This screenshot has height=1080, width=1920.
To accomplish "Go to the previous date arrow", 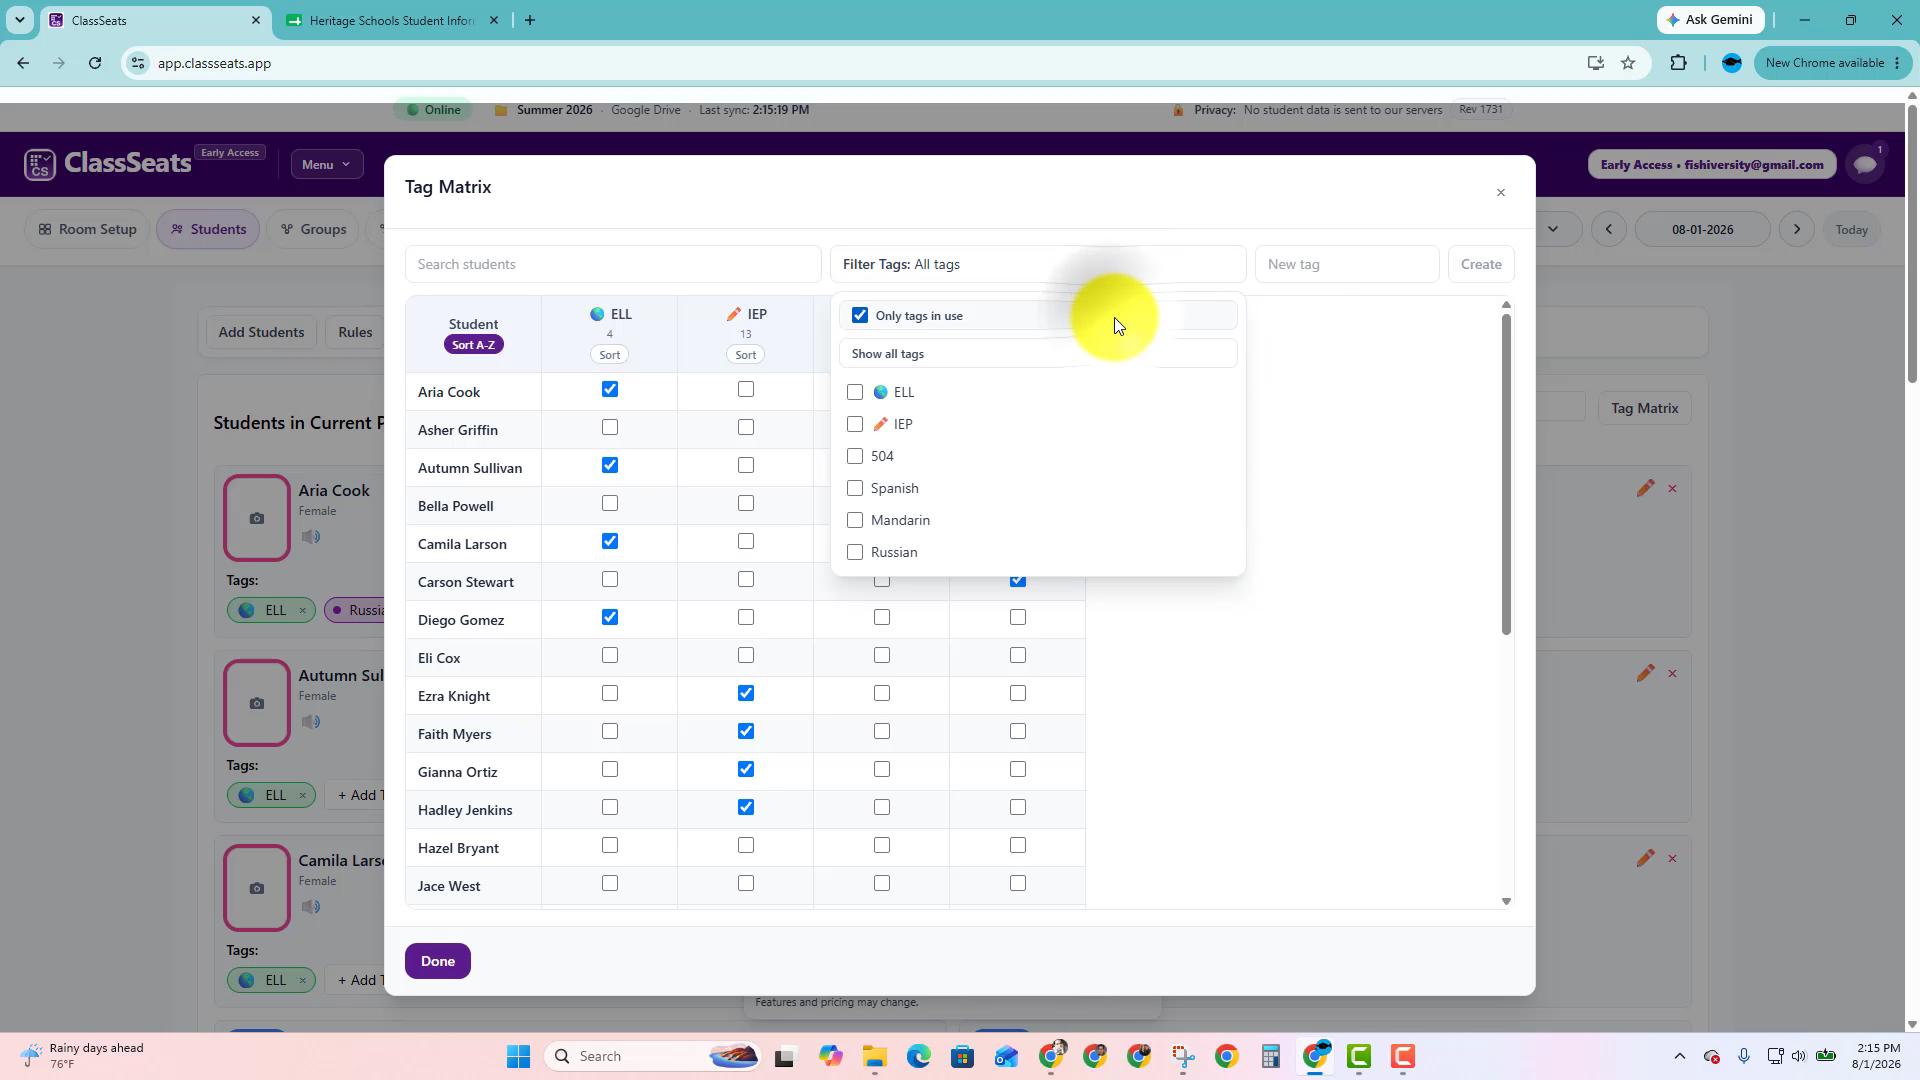I will (x=1608, y=229).
